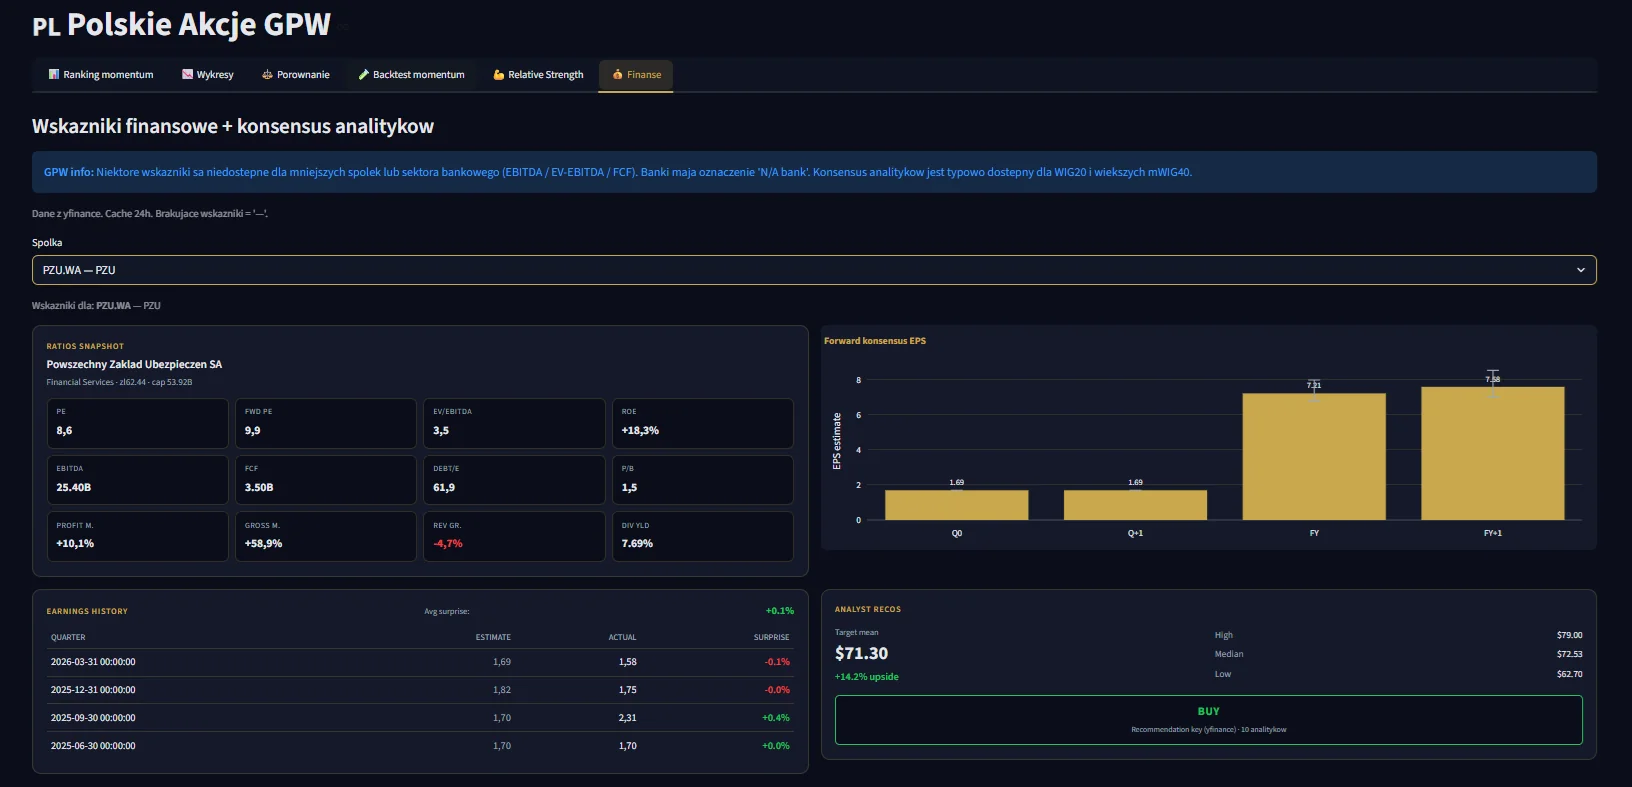Click the GPW info notice banner
This screenshot has width=1632, height=787.
coord(814,172)
